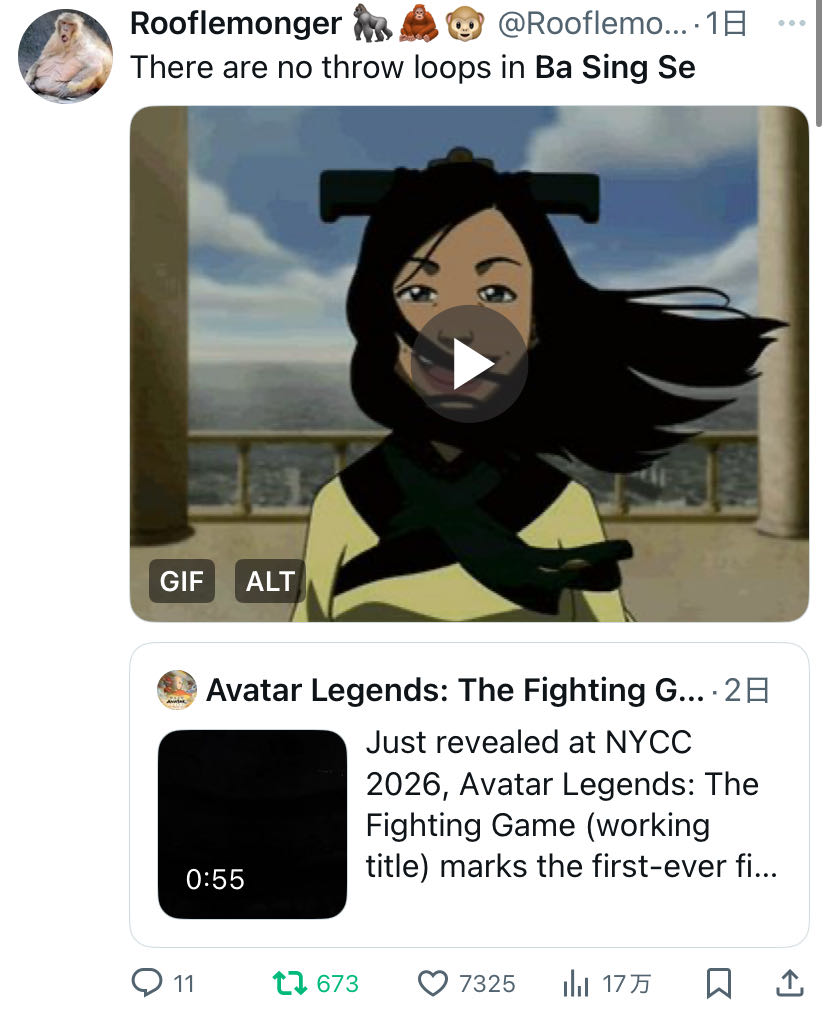The width and height of the screenshot is (828, 1016).
Task: Click the scrollbar at the right edge
Action: tap(820, 64)
